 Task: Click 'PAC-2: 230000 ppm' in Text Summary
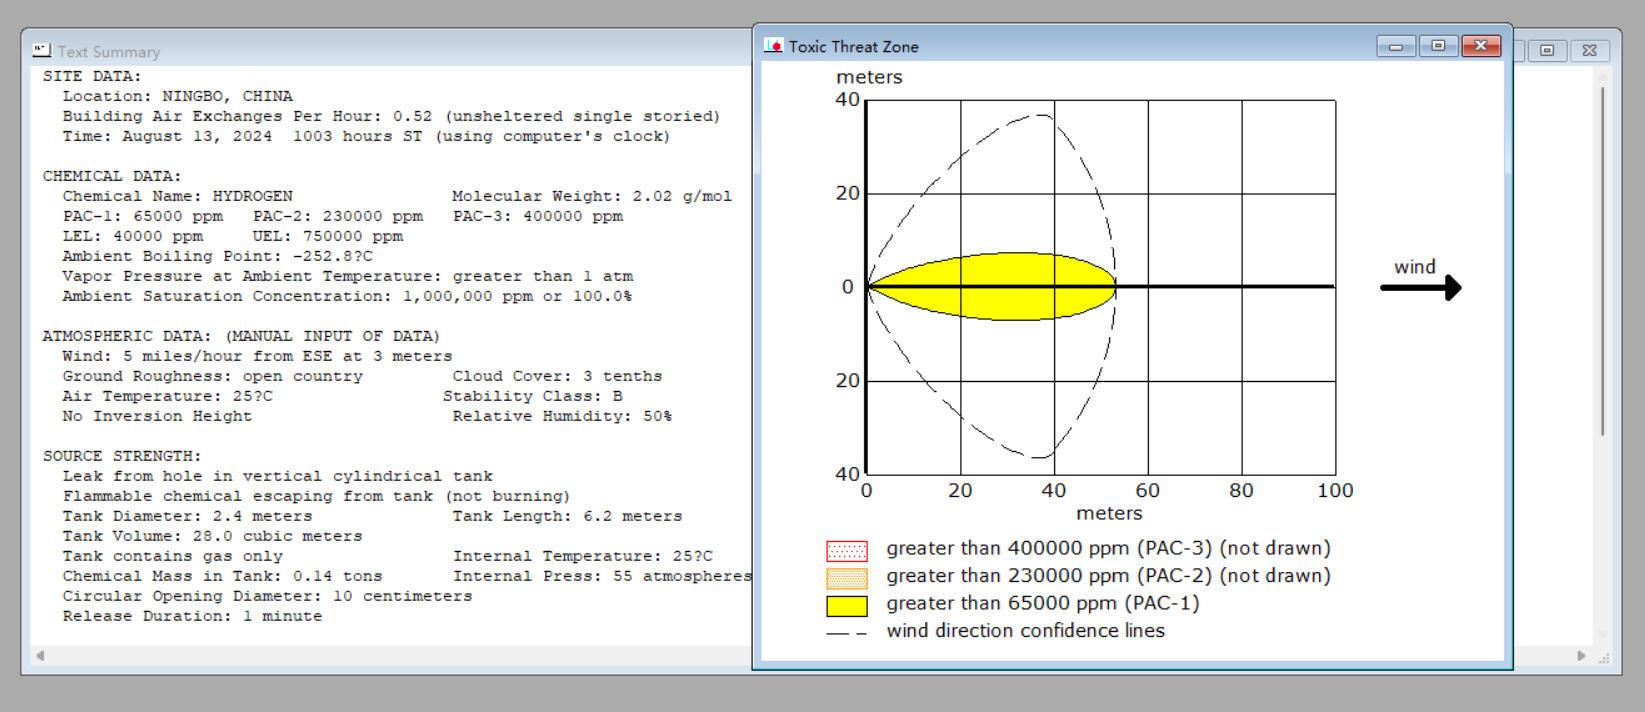point(337,216)
